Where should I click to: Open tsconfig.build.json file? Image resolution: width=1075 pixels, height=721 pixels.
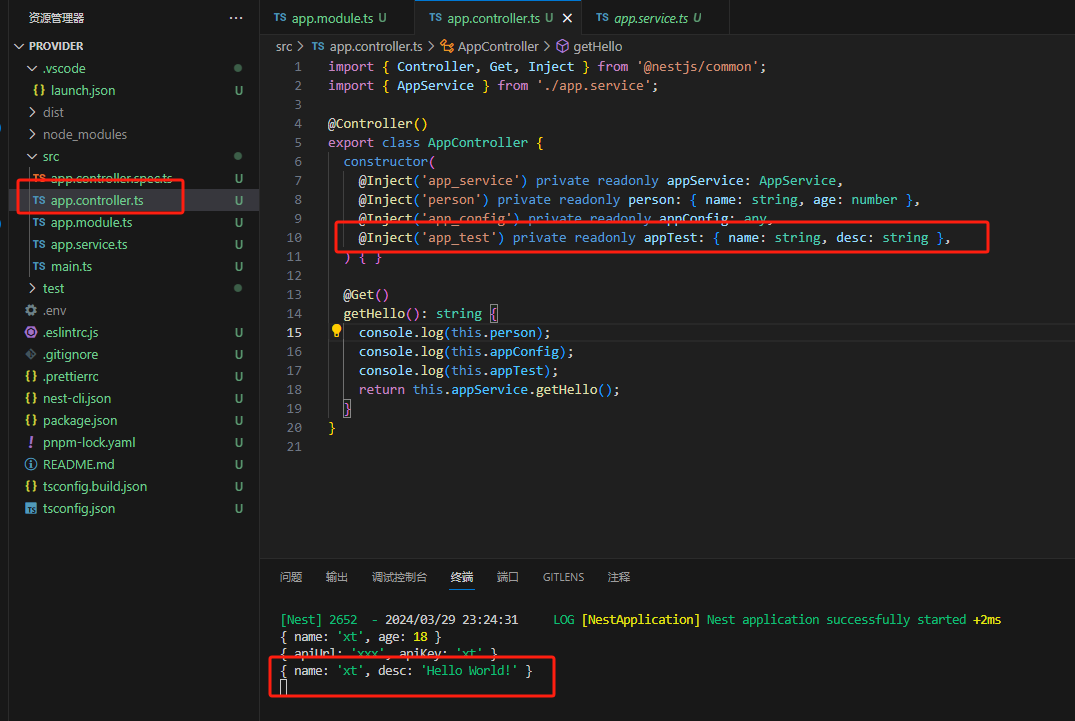pos(95,486)
